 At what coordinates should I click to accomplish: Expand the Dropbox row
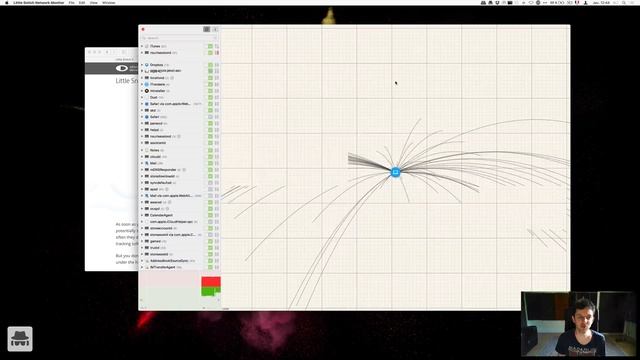click(142, 64)
